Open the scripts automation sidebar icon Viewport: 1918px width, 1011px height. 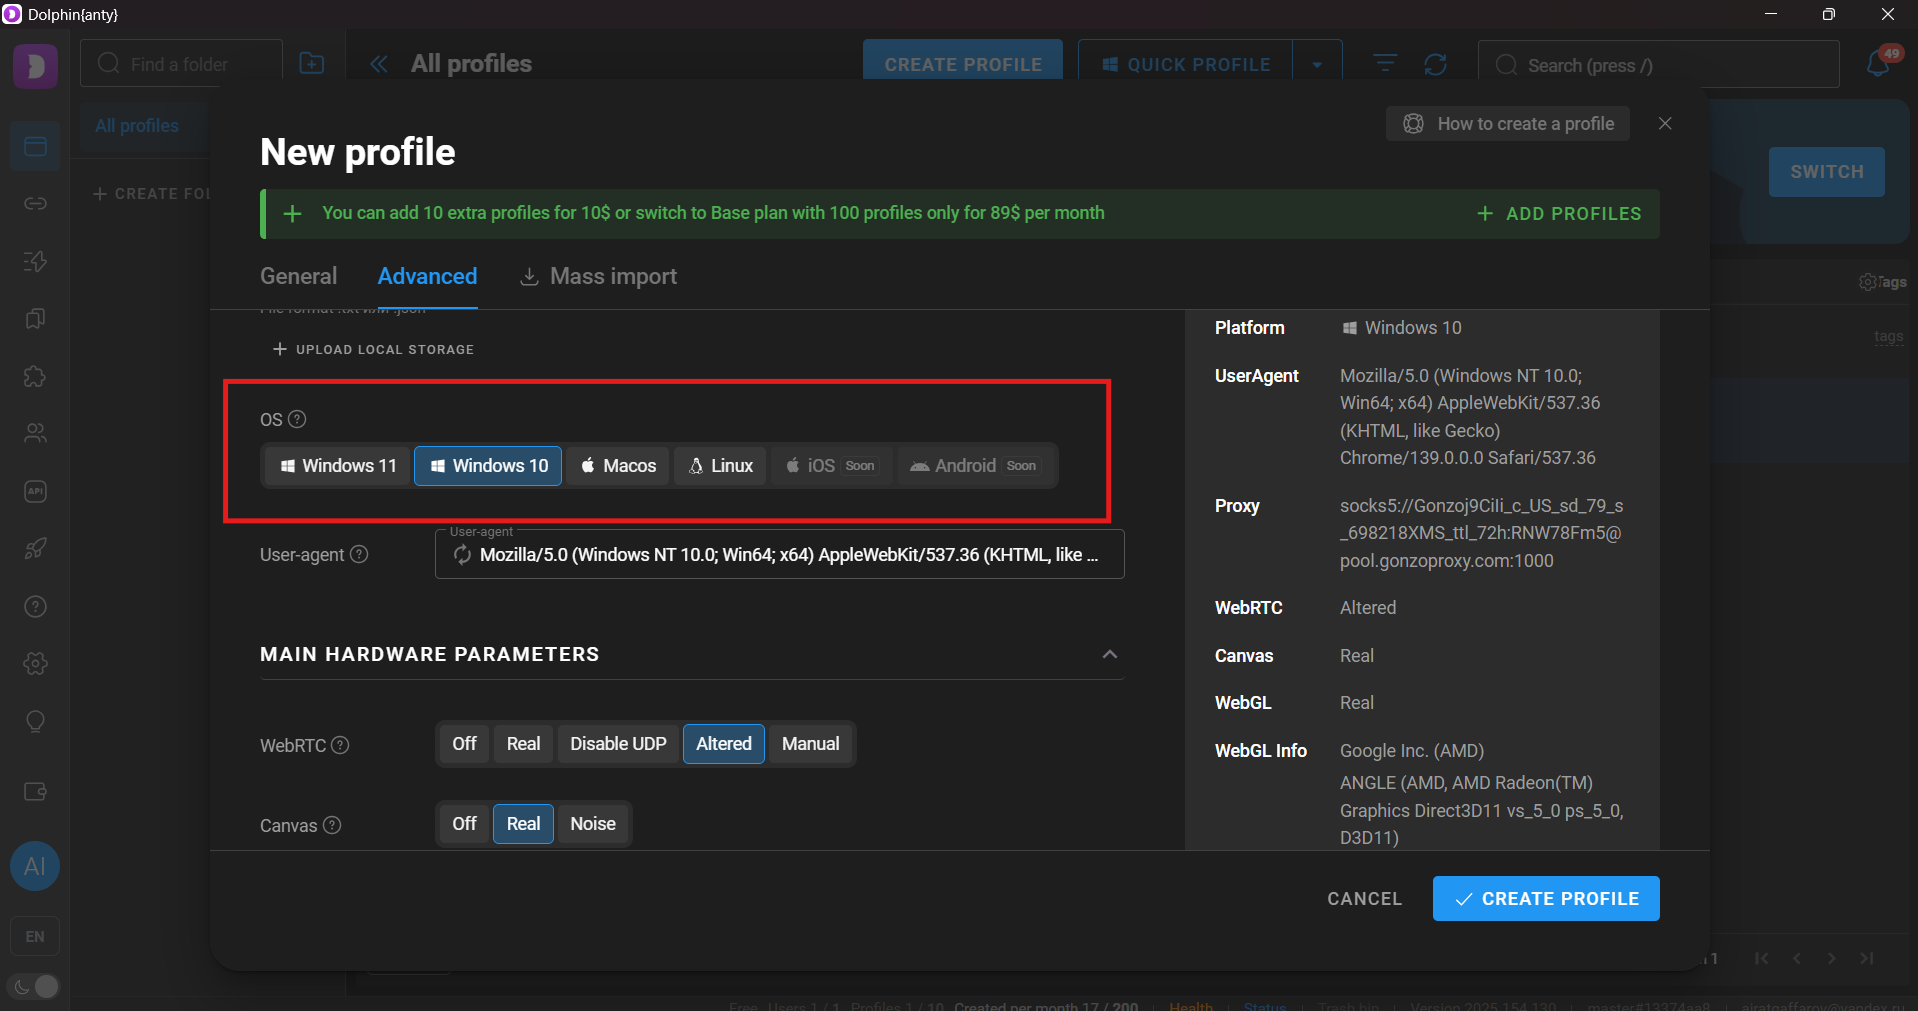(35, 262)
